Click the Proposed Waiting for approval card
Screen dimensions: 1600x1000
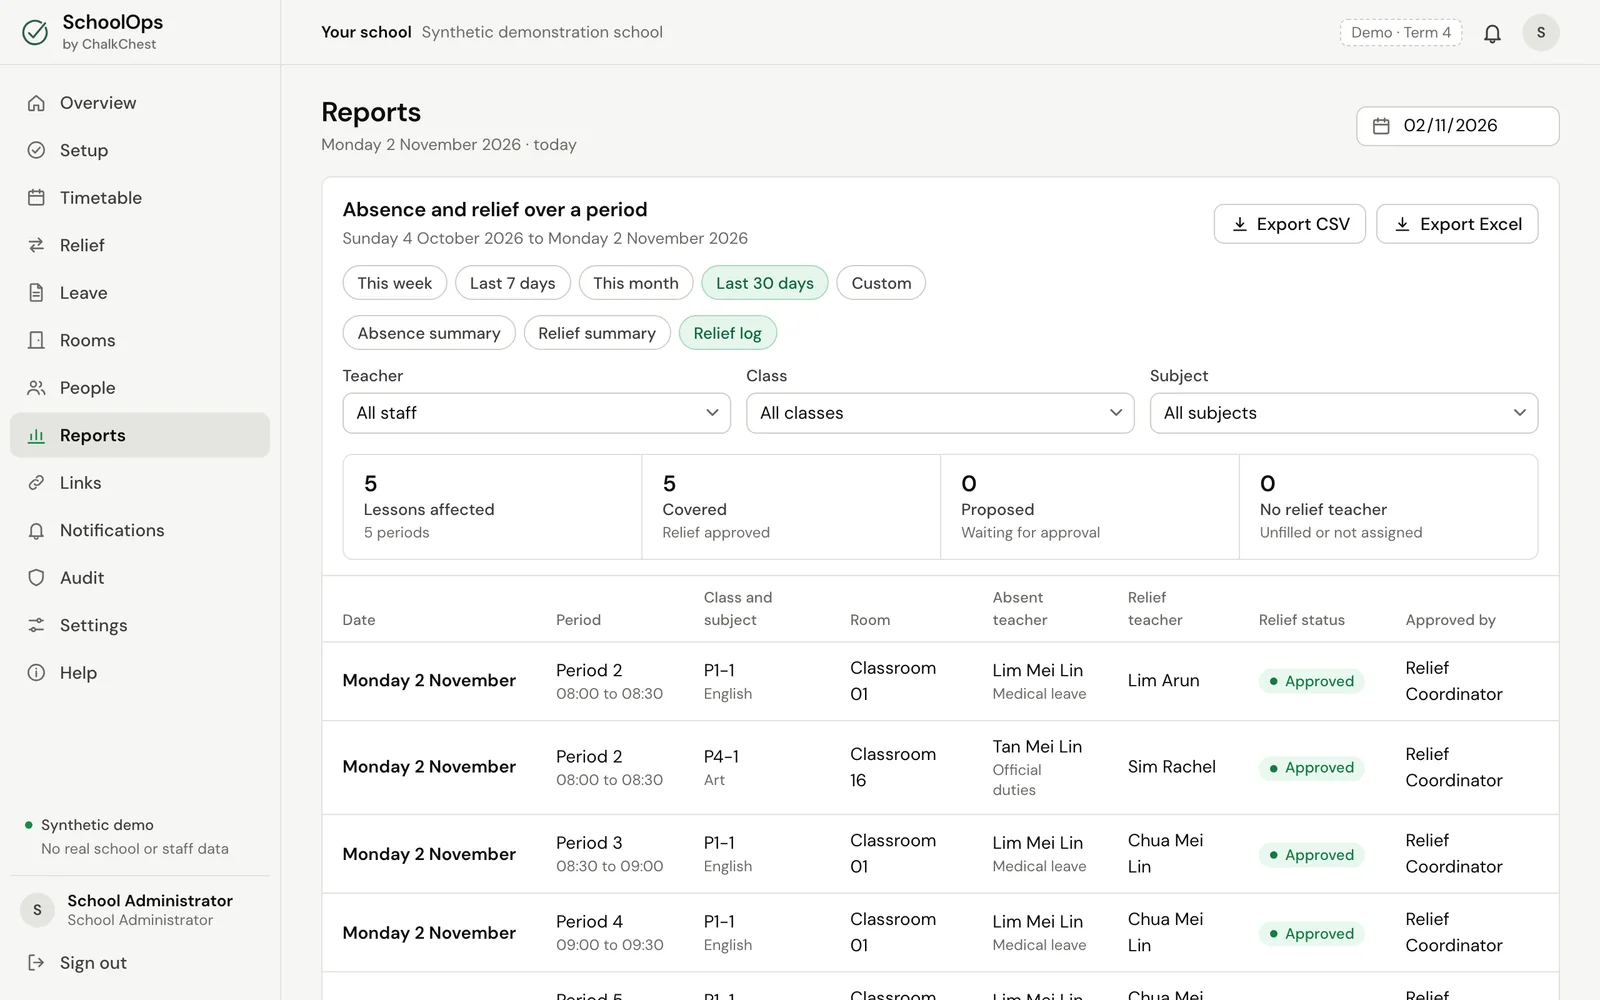point(1090,507)
